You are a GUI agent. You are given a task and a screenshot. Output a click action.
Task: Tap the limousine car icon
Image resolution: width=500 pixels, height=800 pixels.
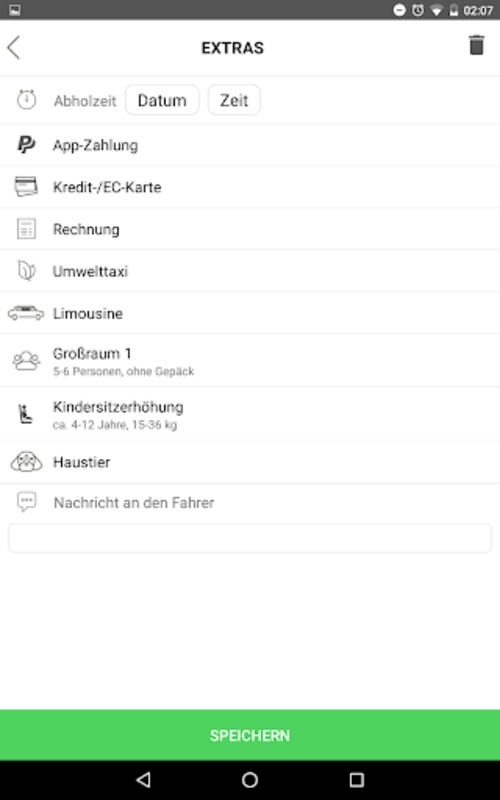(x=26, y=313)
